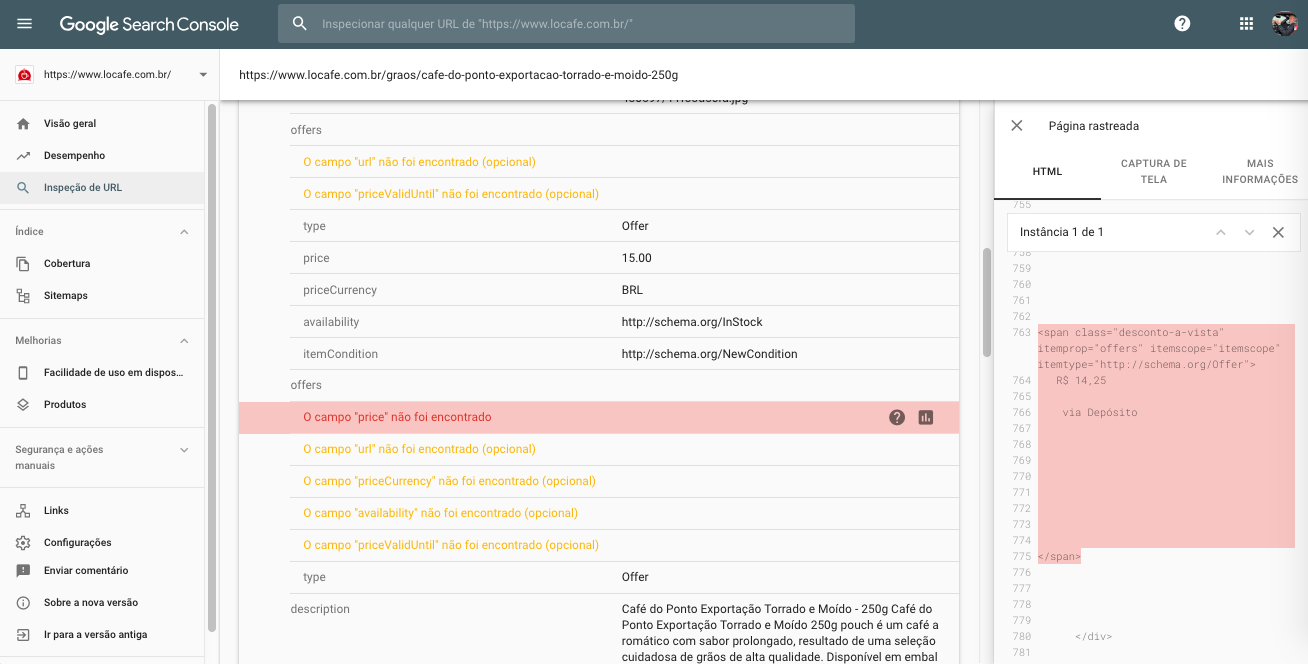Viewport: 1308px width, 664px height.
Task: Click Sobre a nova versão
Action: pyautogui.click(x=102, y=603)
